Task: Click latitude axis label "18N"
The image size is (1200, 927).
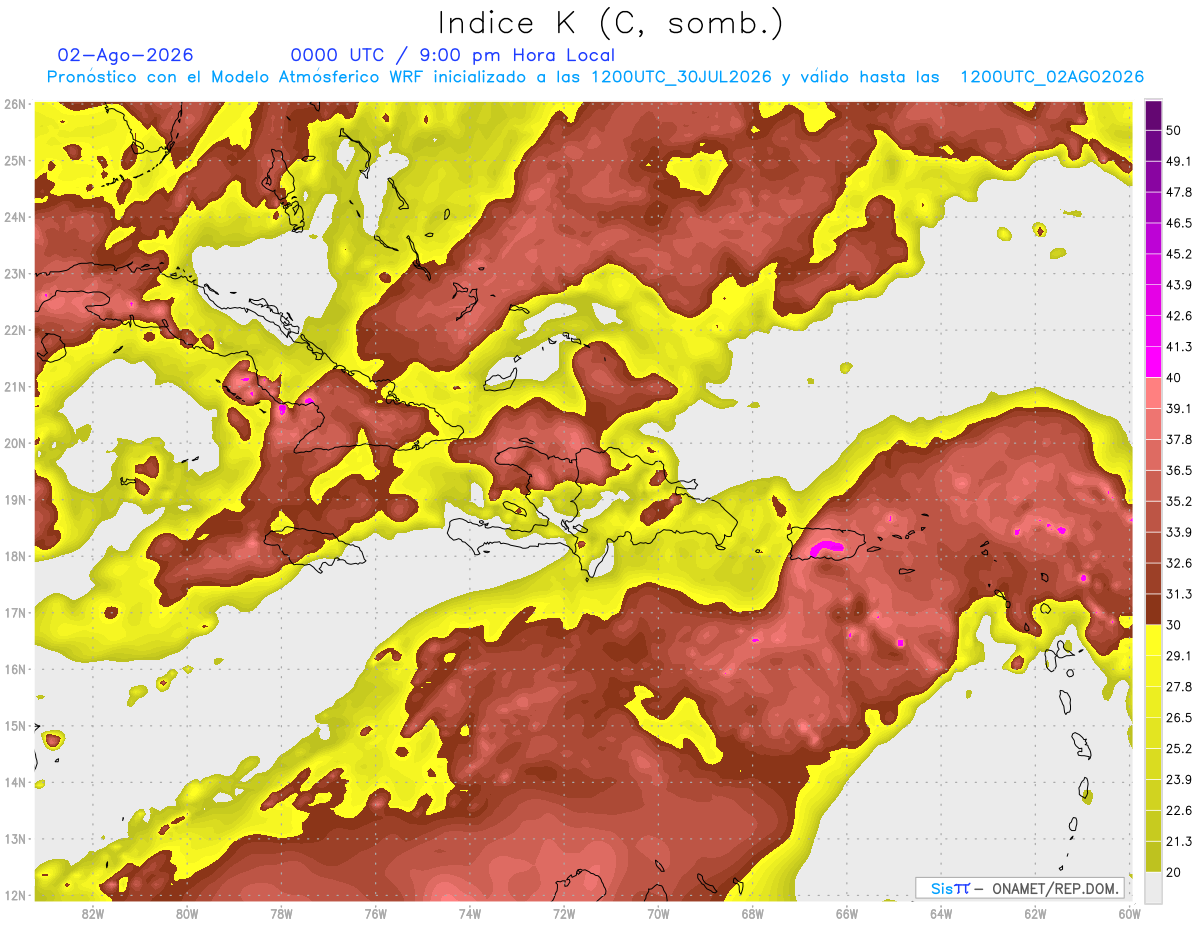Action: (15, 556)
